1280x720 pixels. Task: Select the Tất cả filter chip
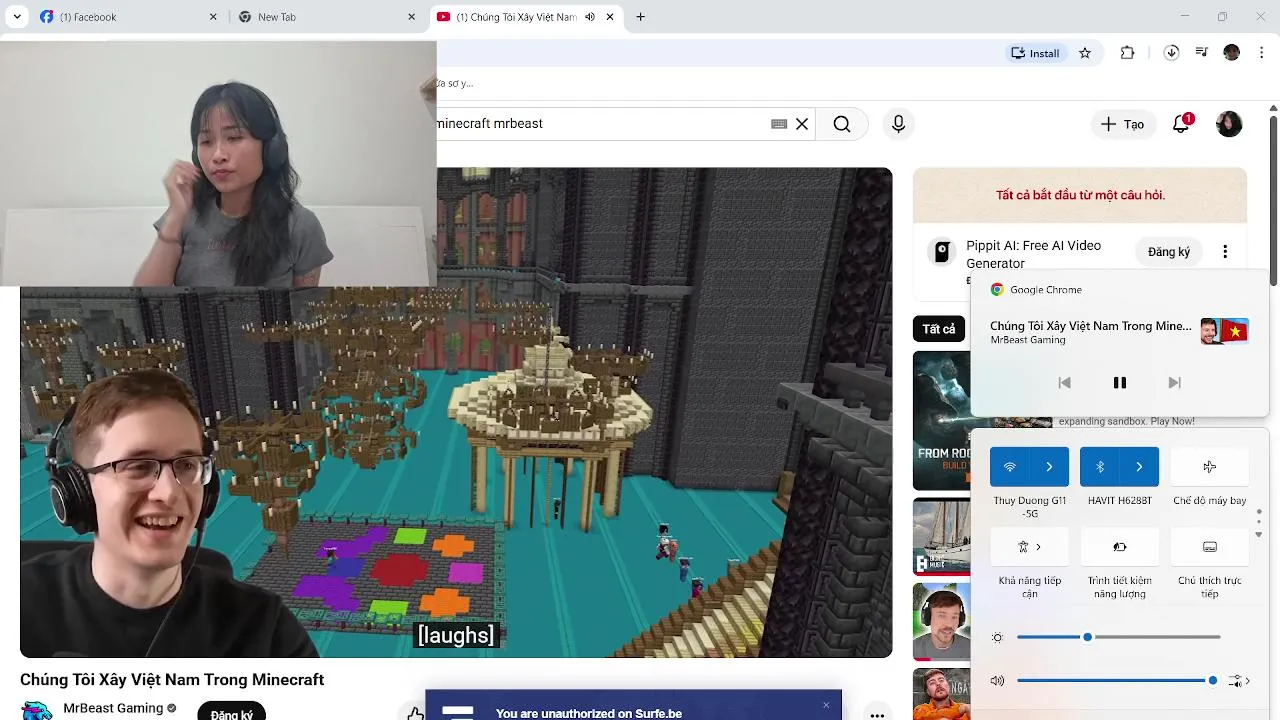[x=939, y=329]
